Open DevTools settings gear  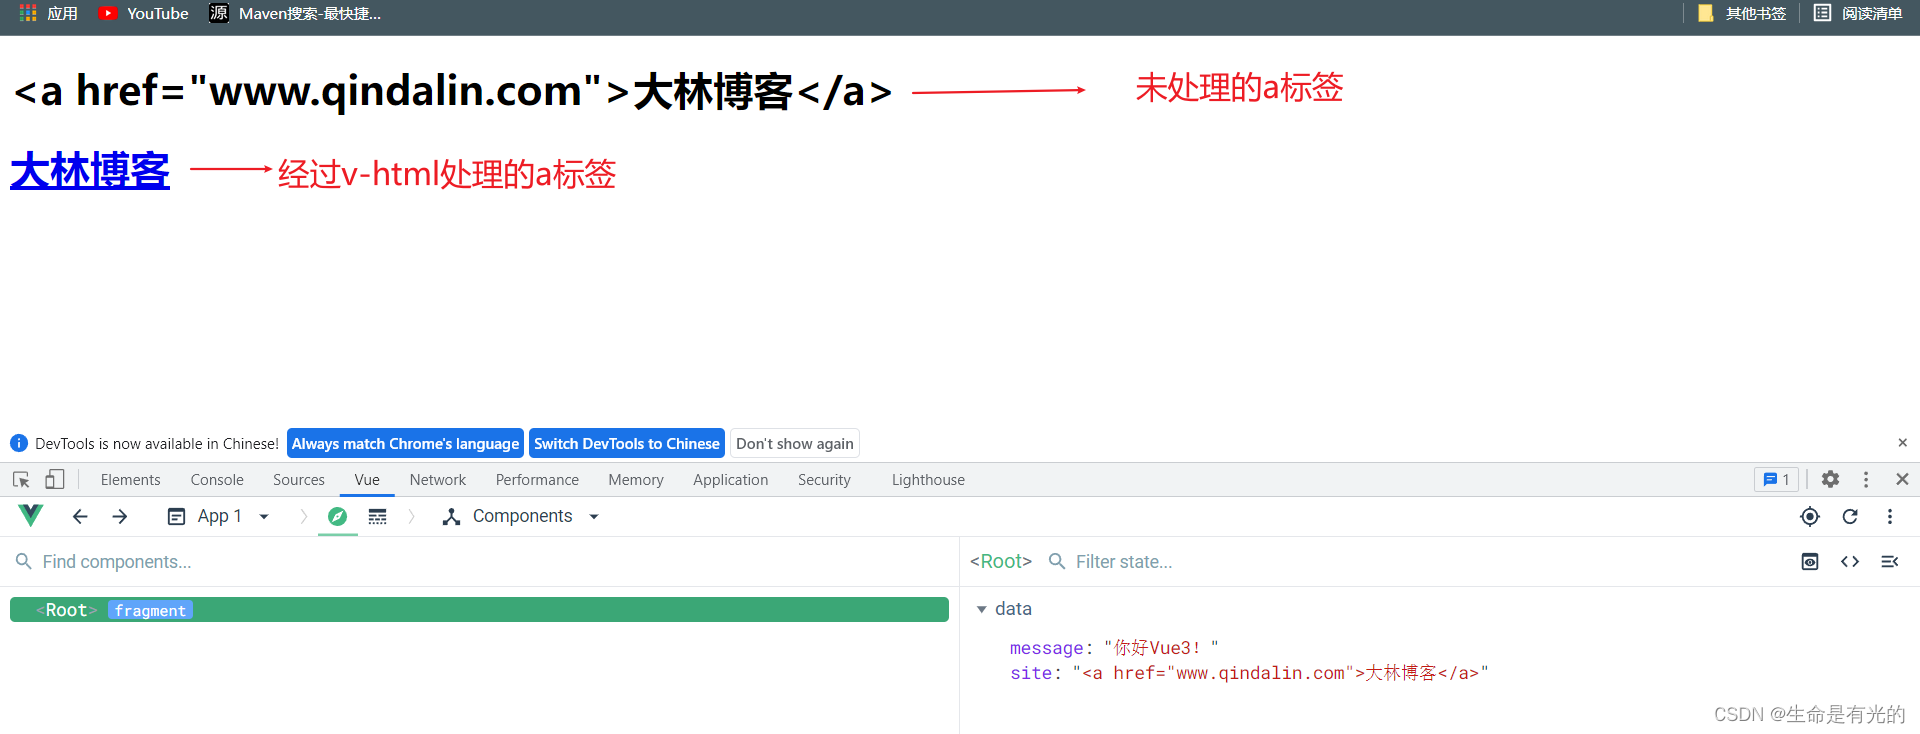coord(1830,480)
